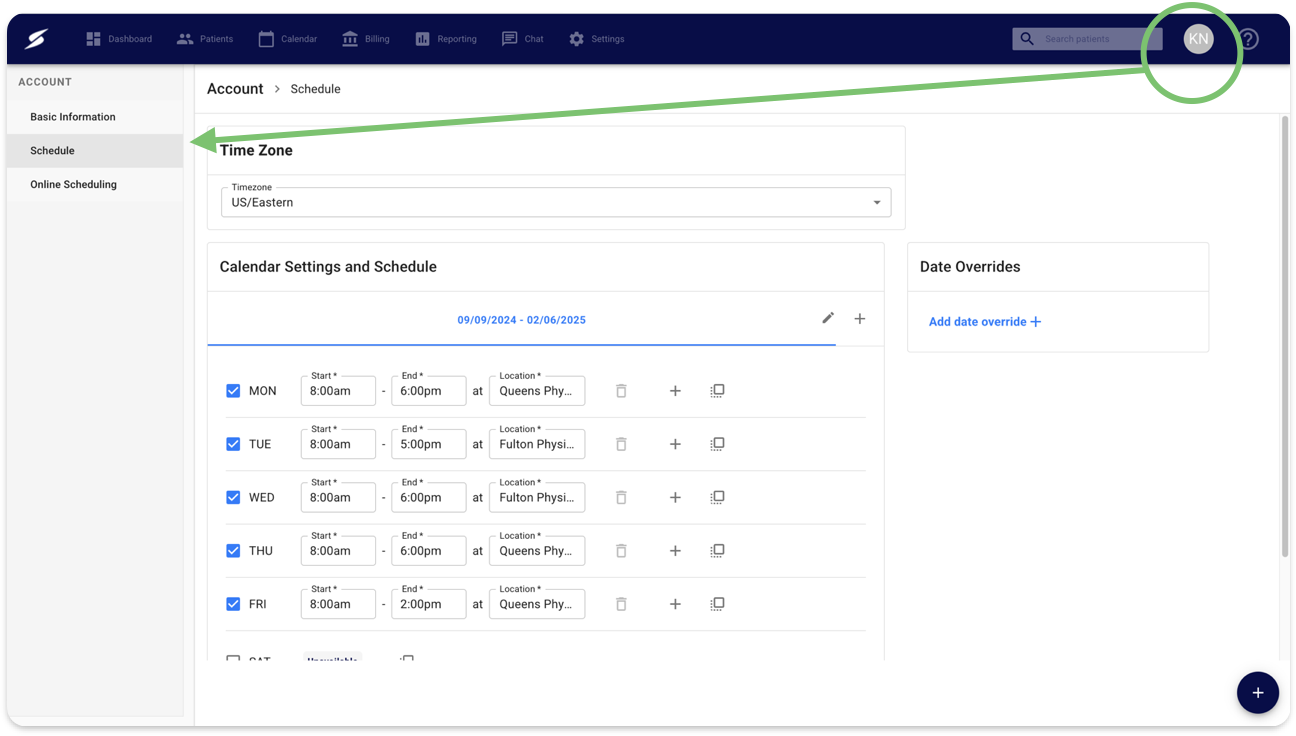Delete the Friday time slot
The width and height of the screenshot is (1296, 736).
621,604
